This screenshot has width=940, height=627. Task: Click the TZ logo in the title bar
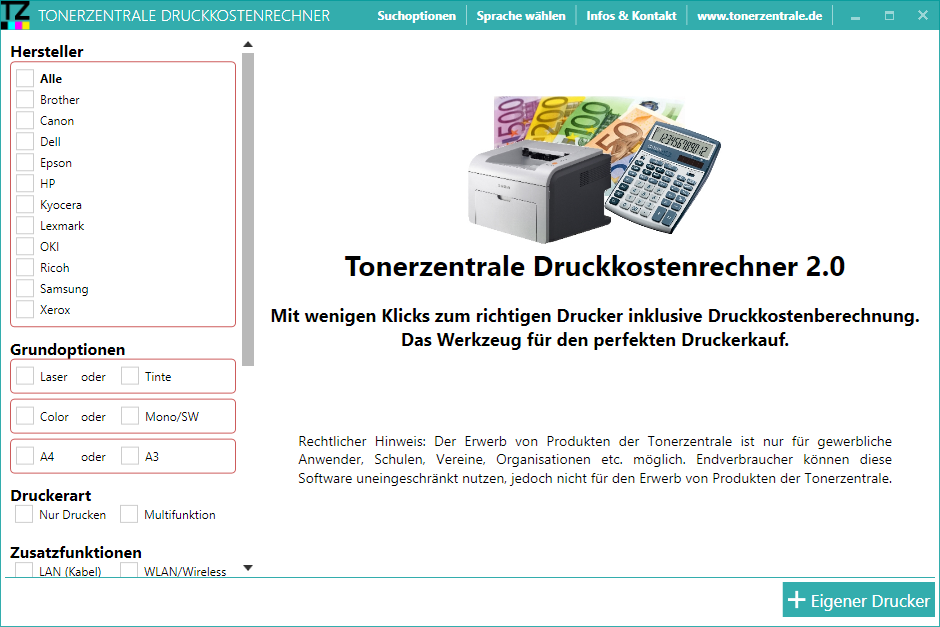pyautogui.click(x=14, y=14)
